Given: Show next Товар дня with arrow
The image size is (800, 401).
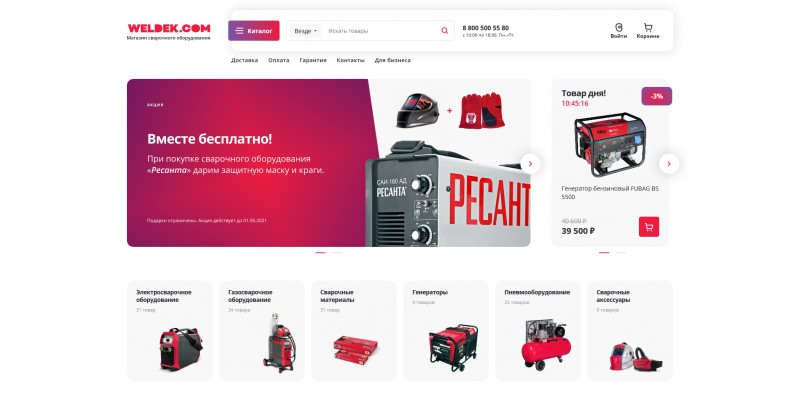Looking at the screenshot, I should point(669,164).
